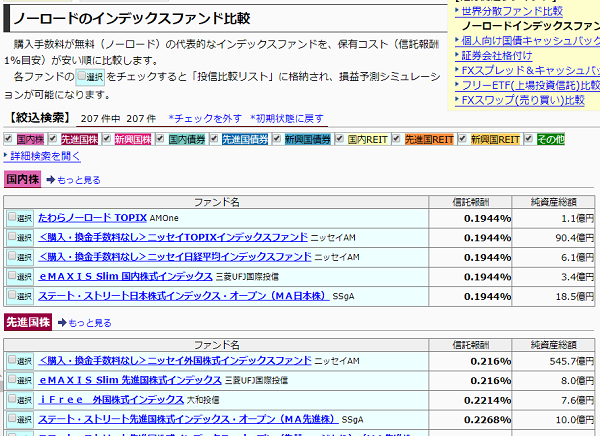Viewport: 600px width, 436px height.
Task: Click 純資産総額 header in 国内株 table
Action: tap(553, 202)
